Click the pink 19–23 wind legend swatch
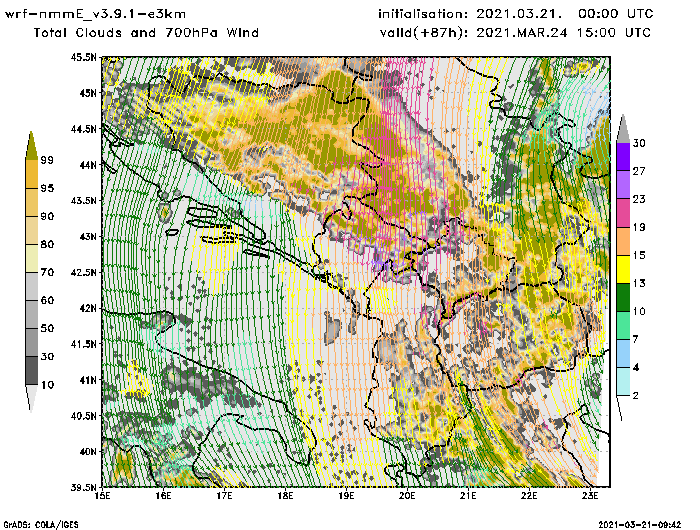The width and height of the screenshot is (700, 530). pyautogui.click(x=623, y=213)
